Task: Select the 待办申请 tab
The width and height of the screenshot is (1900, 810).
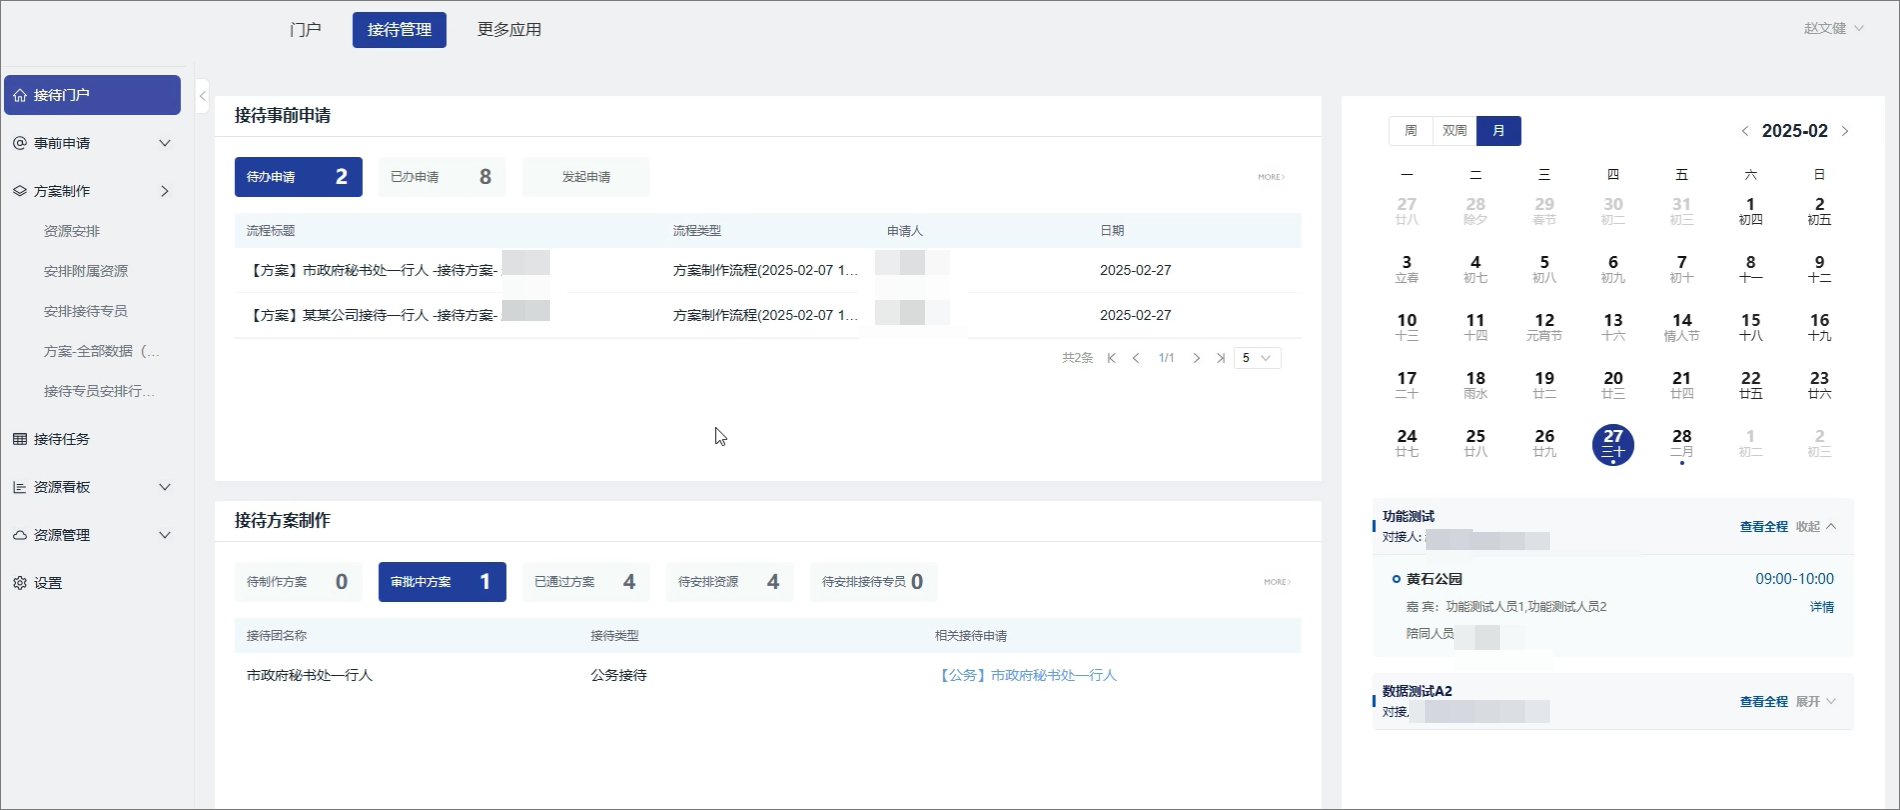Action: [298, 177]
